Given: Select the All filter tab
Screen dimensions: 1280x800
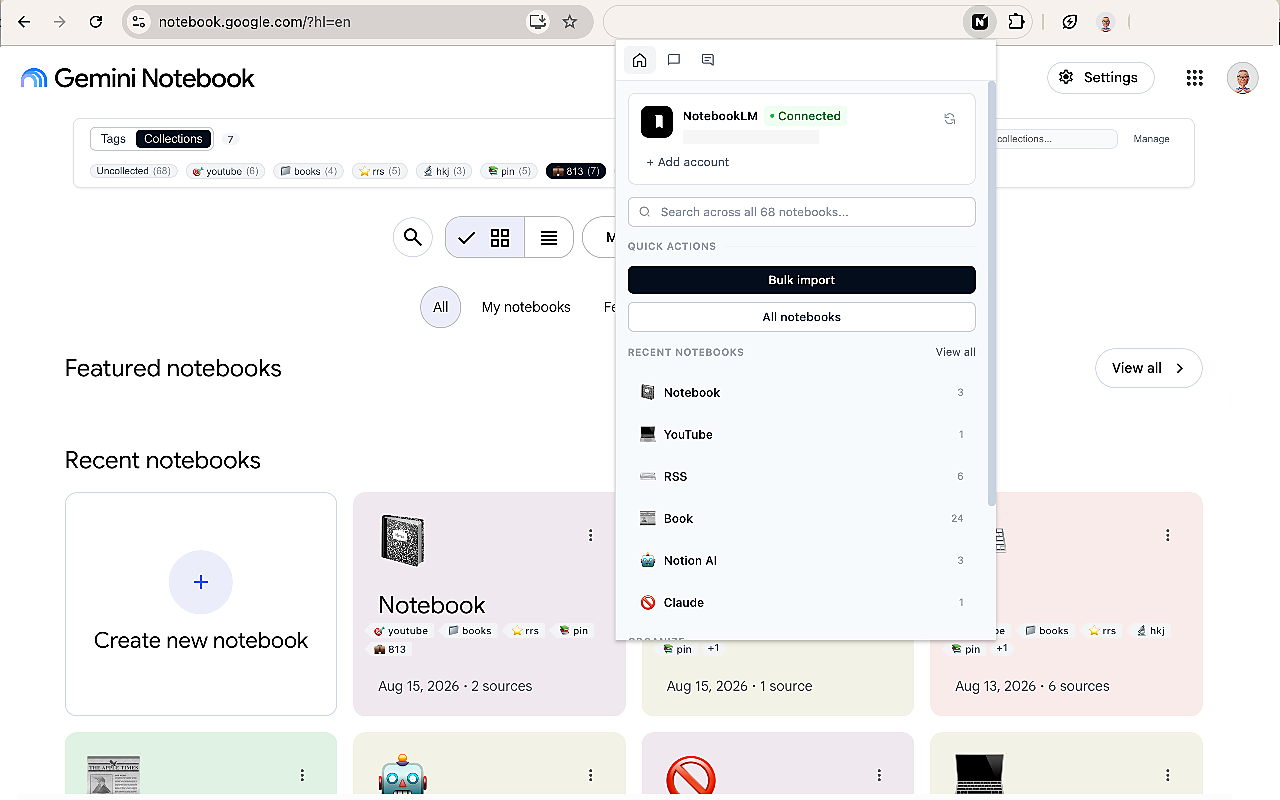Looking at the screenshot, I should pos(441,307).
